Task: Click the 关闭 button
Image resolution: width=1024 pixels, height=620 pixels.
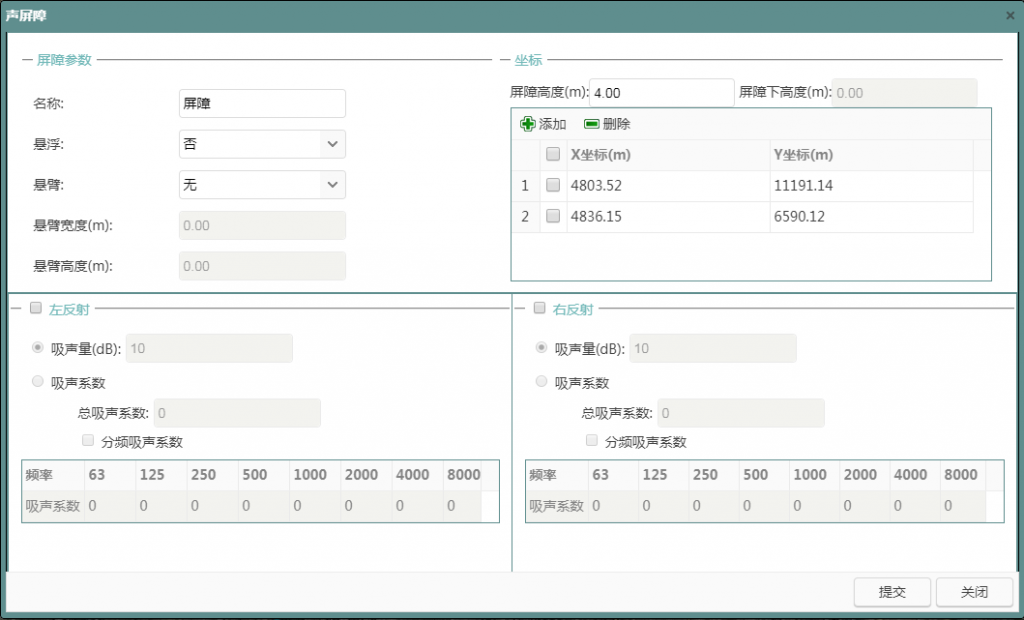Action: tap(974, 592)
